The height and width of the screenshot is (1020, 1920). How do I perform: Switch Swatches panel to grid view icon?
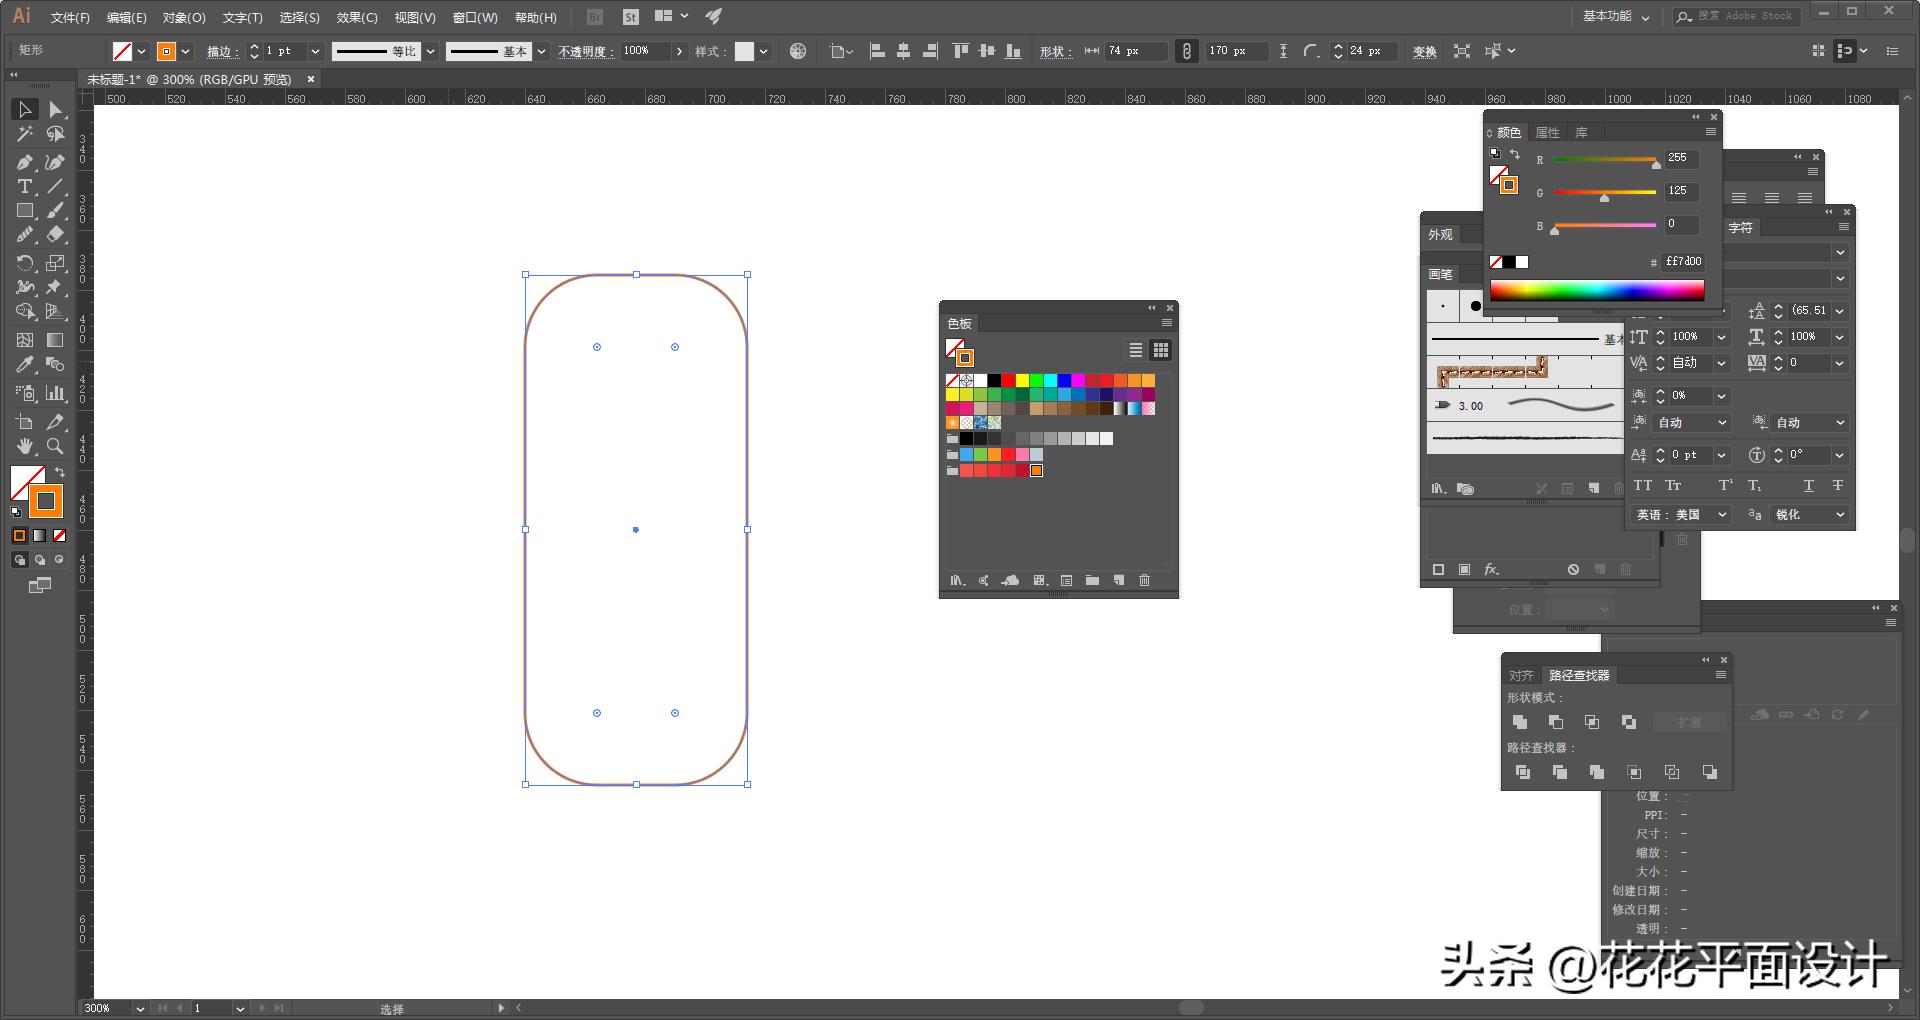pos(1161,350)
